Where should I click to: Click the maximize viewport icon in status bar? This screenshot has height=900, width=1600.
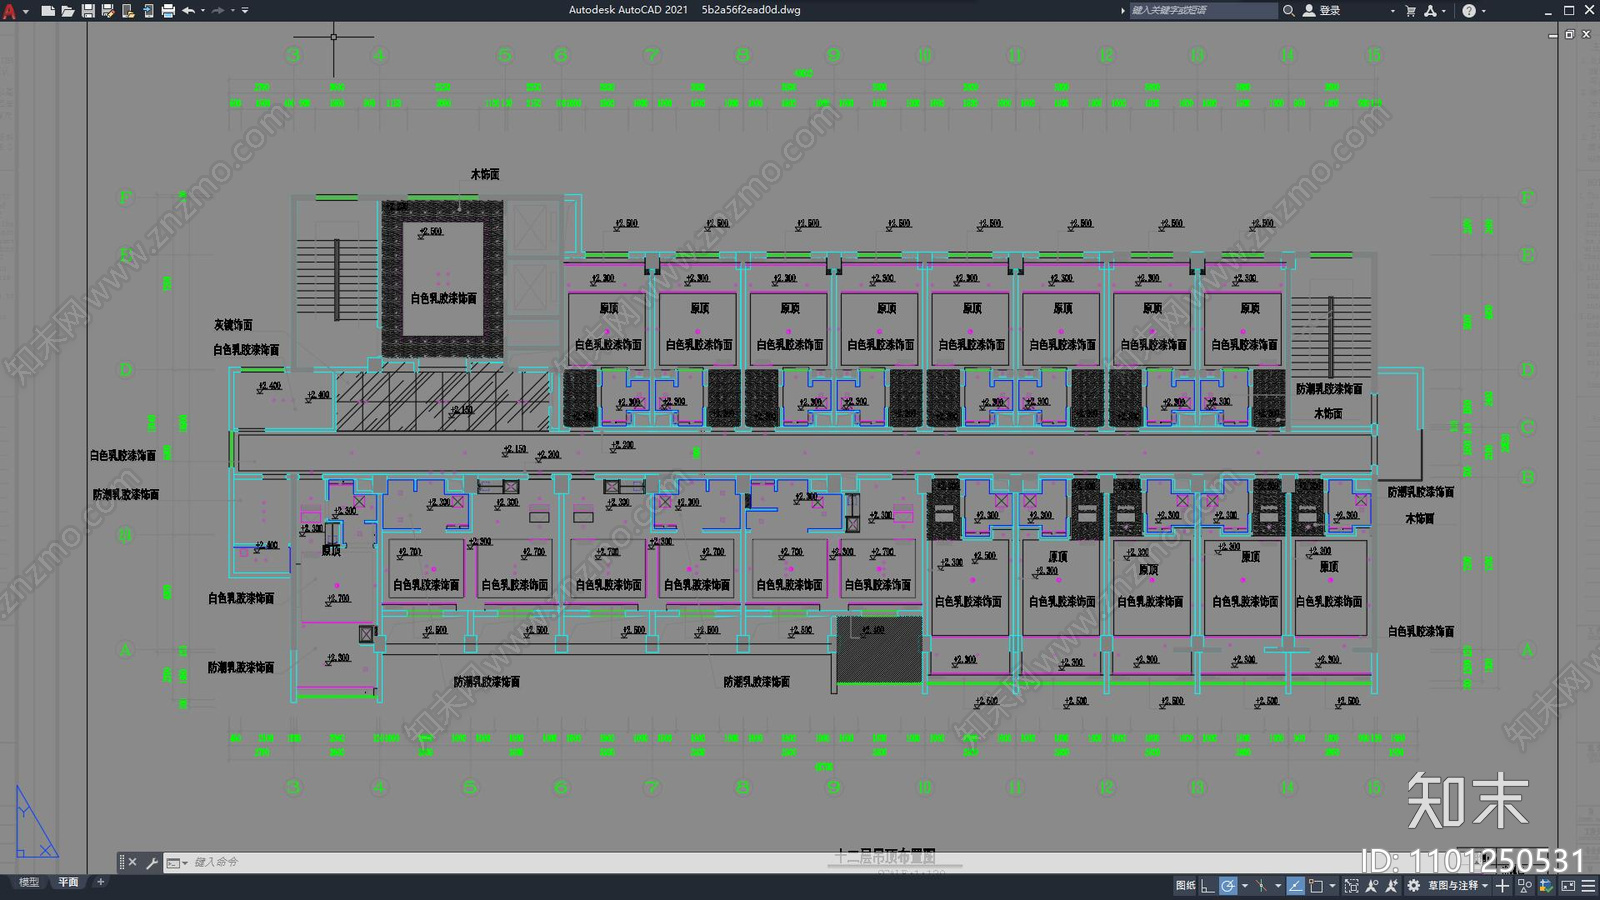(x=1352, y=886)
